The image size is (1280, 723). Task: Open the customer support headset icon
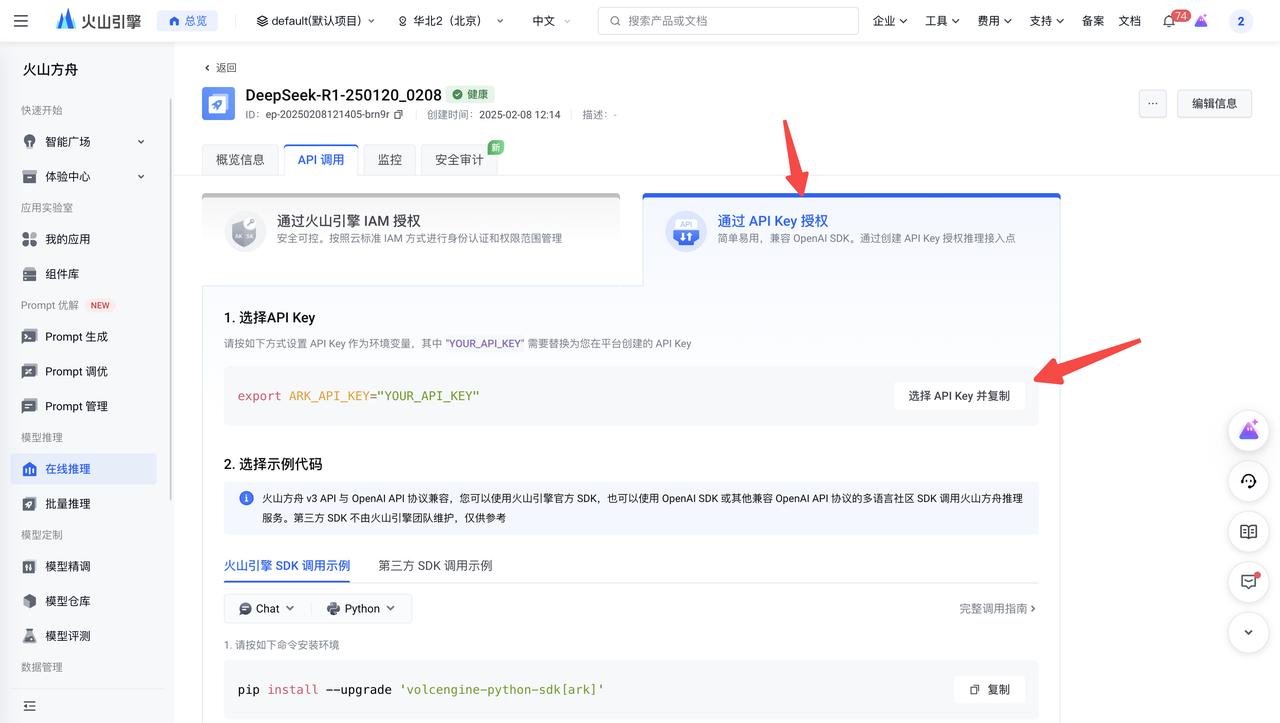[x=1248, y=481]
